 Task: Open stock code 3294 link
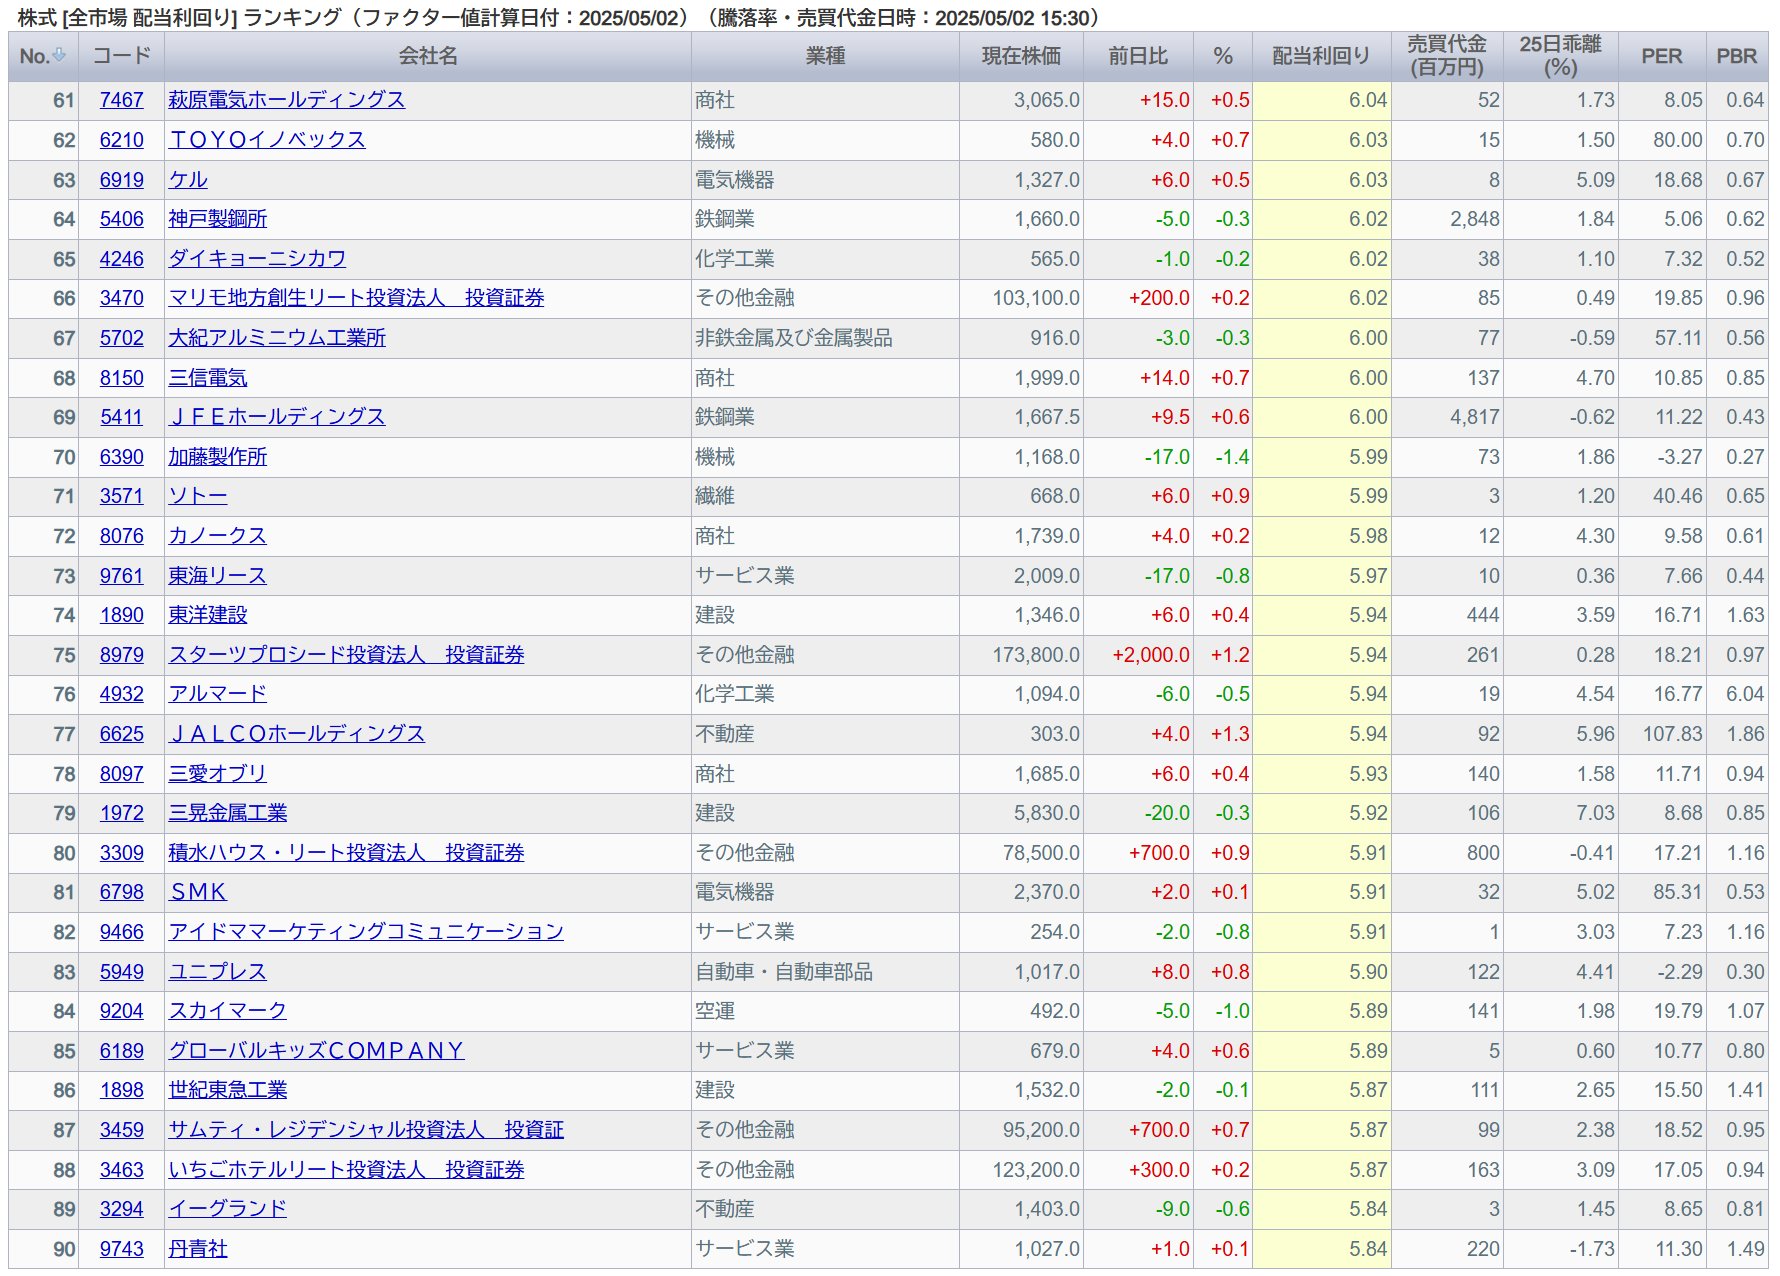(x=122, y=1209)
